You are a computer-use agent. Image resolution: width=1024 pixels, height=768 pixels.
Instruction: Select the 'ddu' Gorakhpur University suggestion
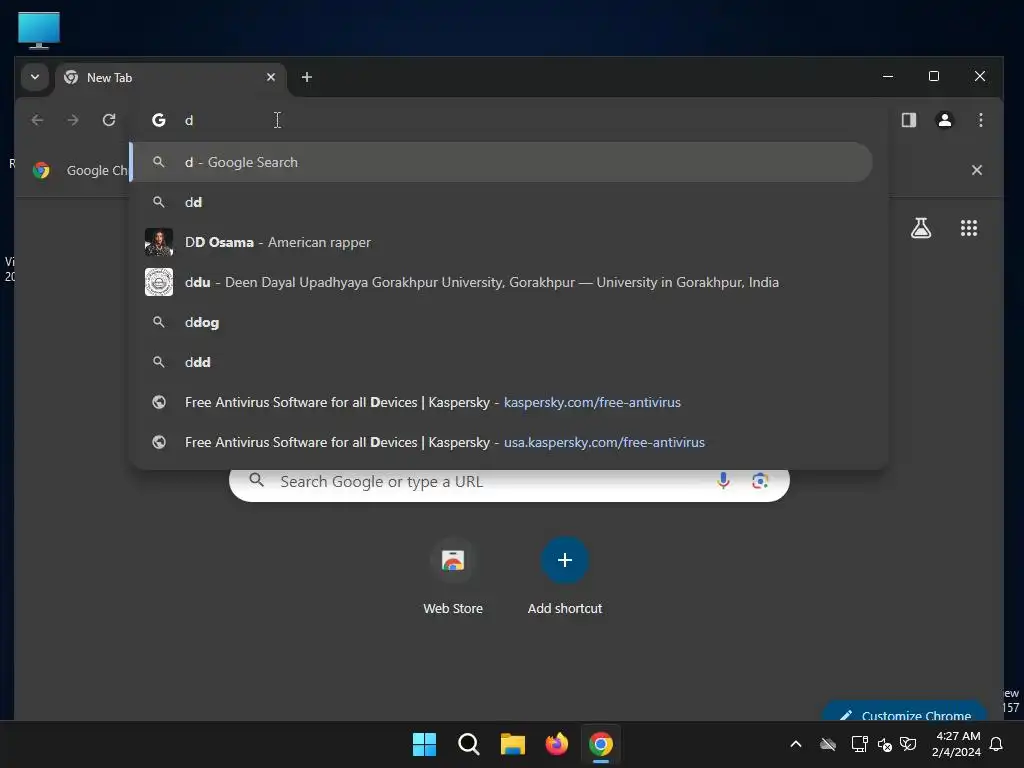502,282
